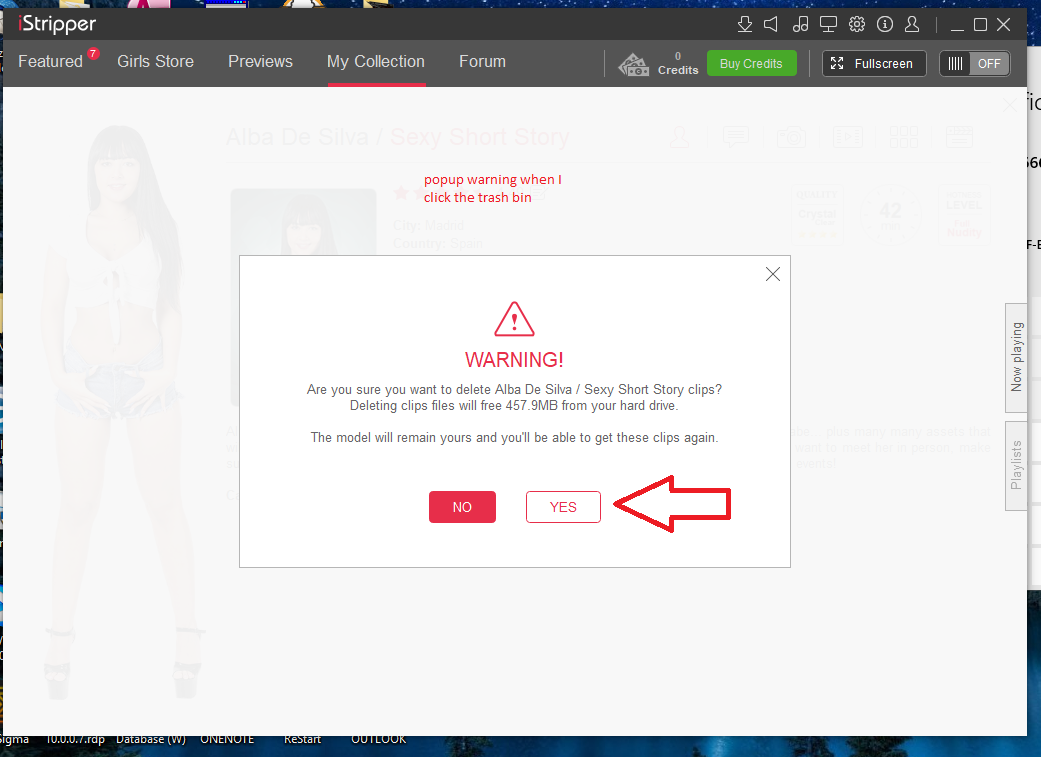Click the Database (W) desktop shortcut label
This screenshot has height=757, width=1041.
[x=151, y=739]
